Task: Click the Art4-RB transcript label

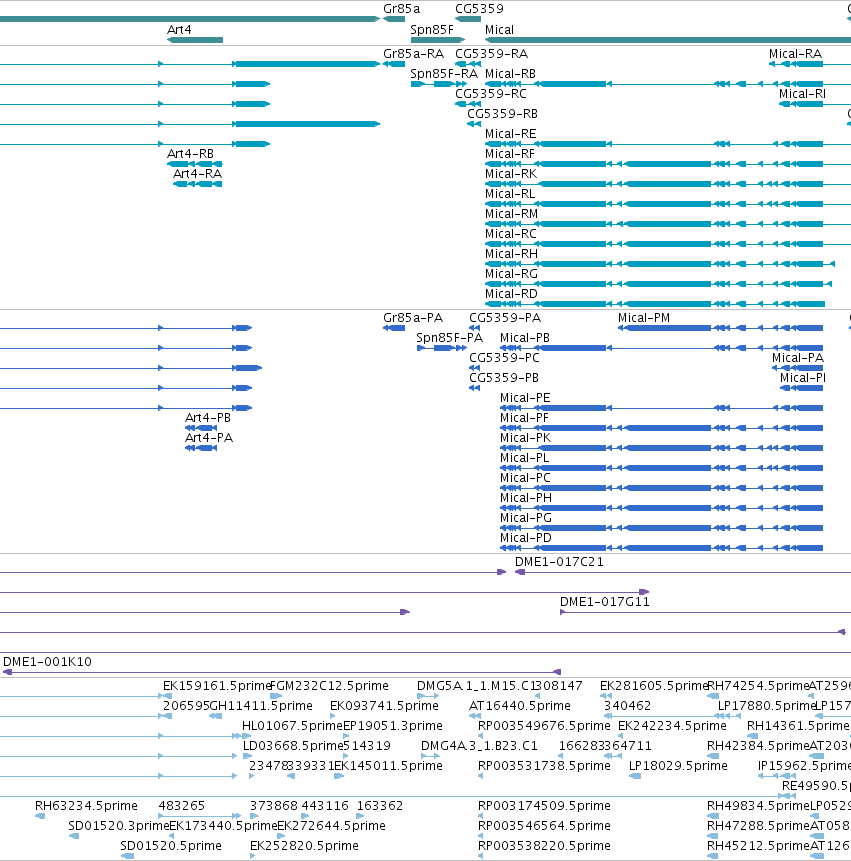Action: coord(191,154)
